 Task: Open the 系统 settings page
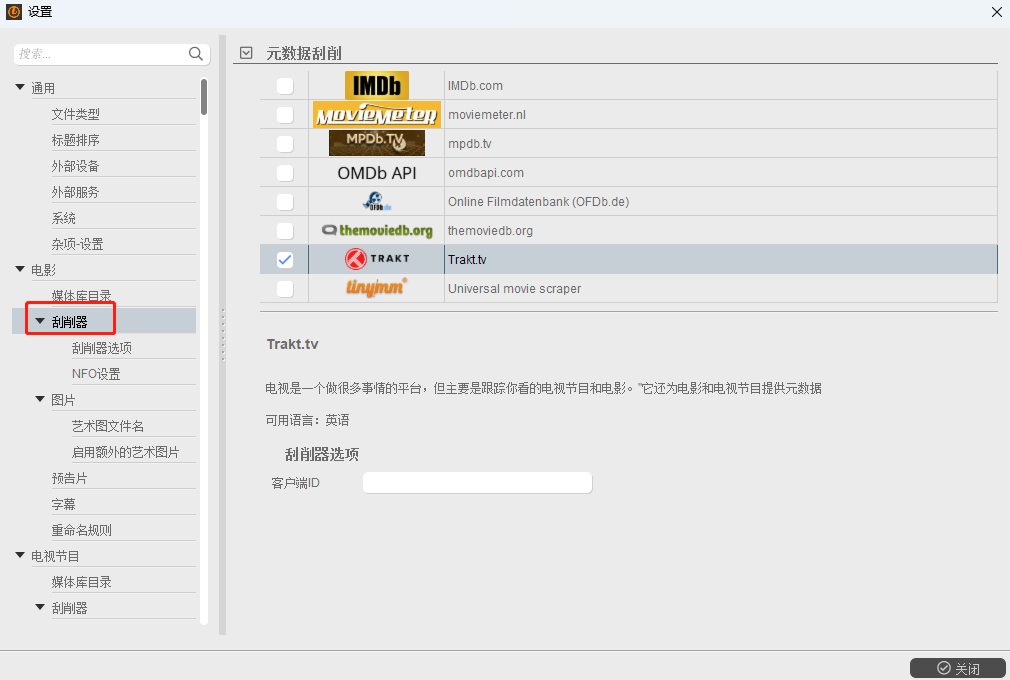click(x=64, y=218)
